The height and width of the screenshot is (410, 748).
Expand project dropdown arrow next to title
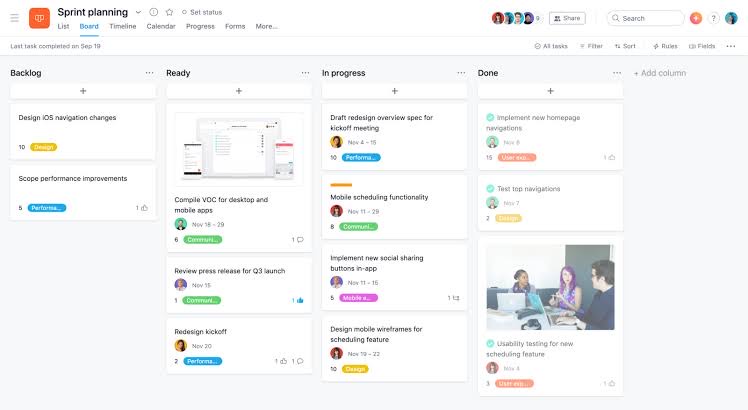pyautogui.click(x=138, y=12)
